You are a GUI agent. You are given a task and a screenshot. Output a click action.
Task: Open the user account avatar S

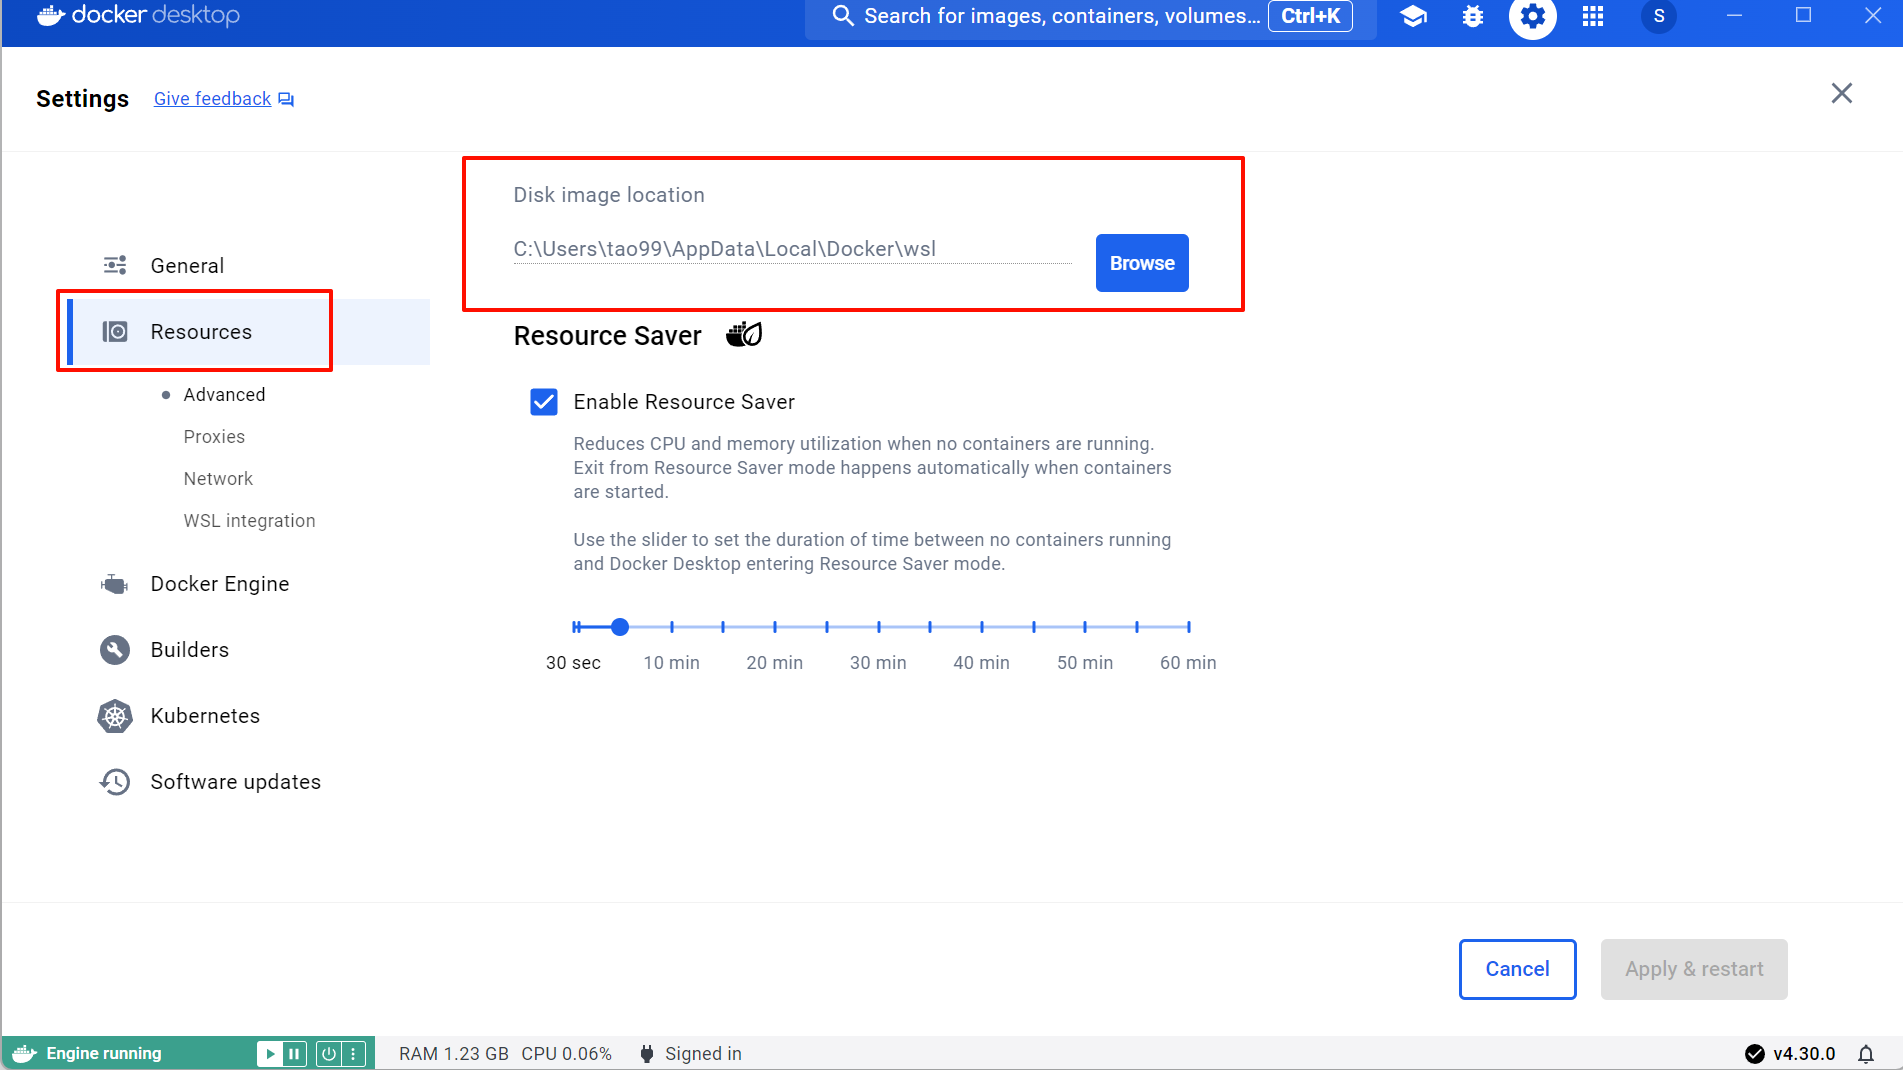coord(1659,16)
